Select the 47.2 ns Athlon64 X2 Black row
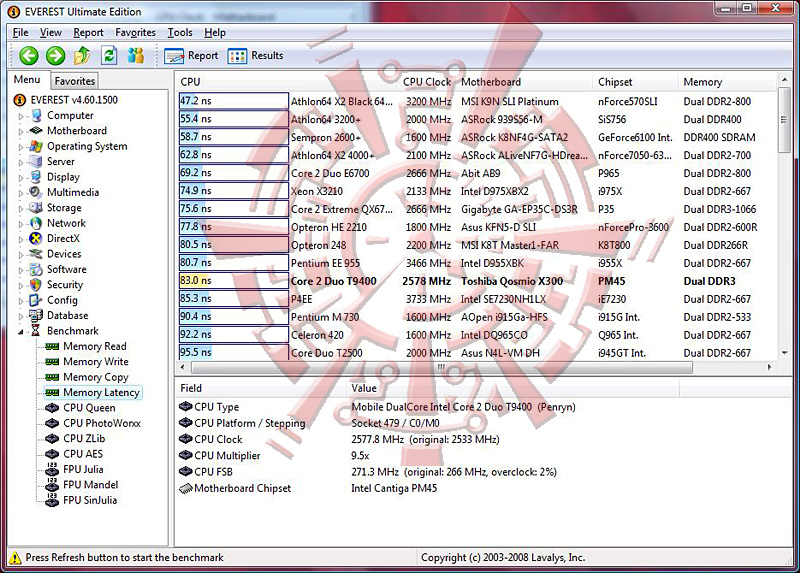Viewport: 800px width, 573px height. coord(477,101)
